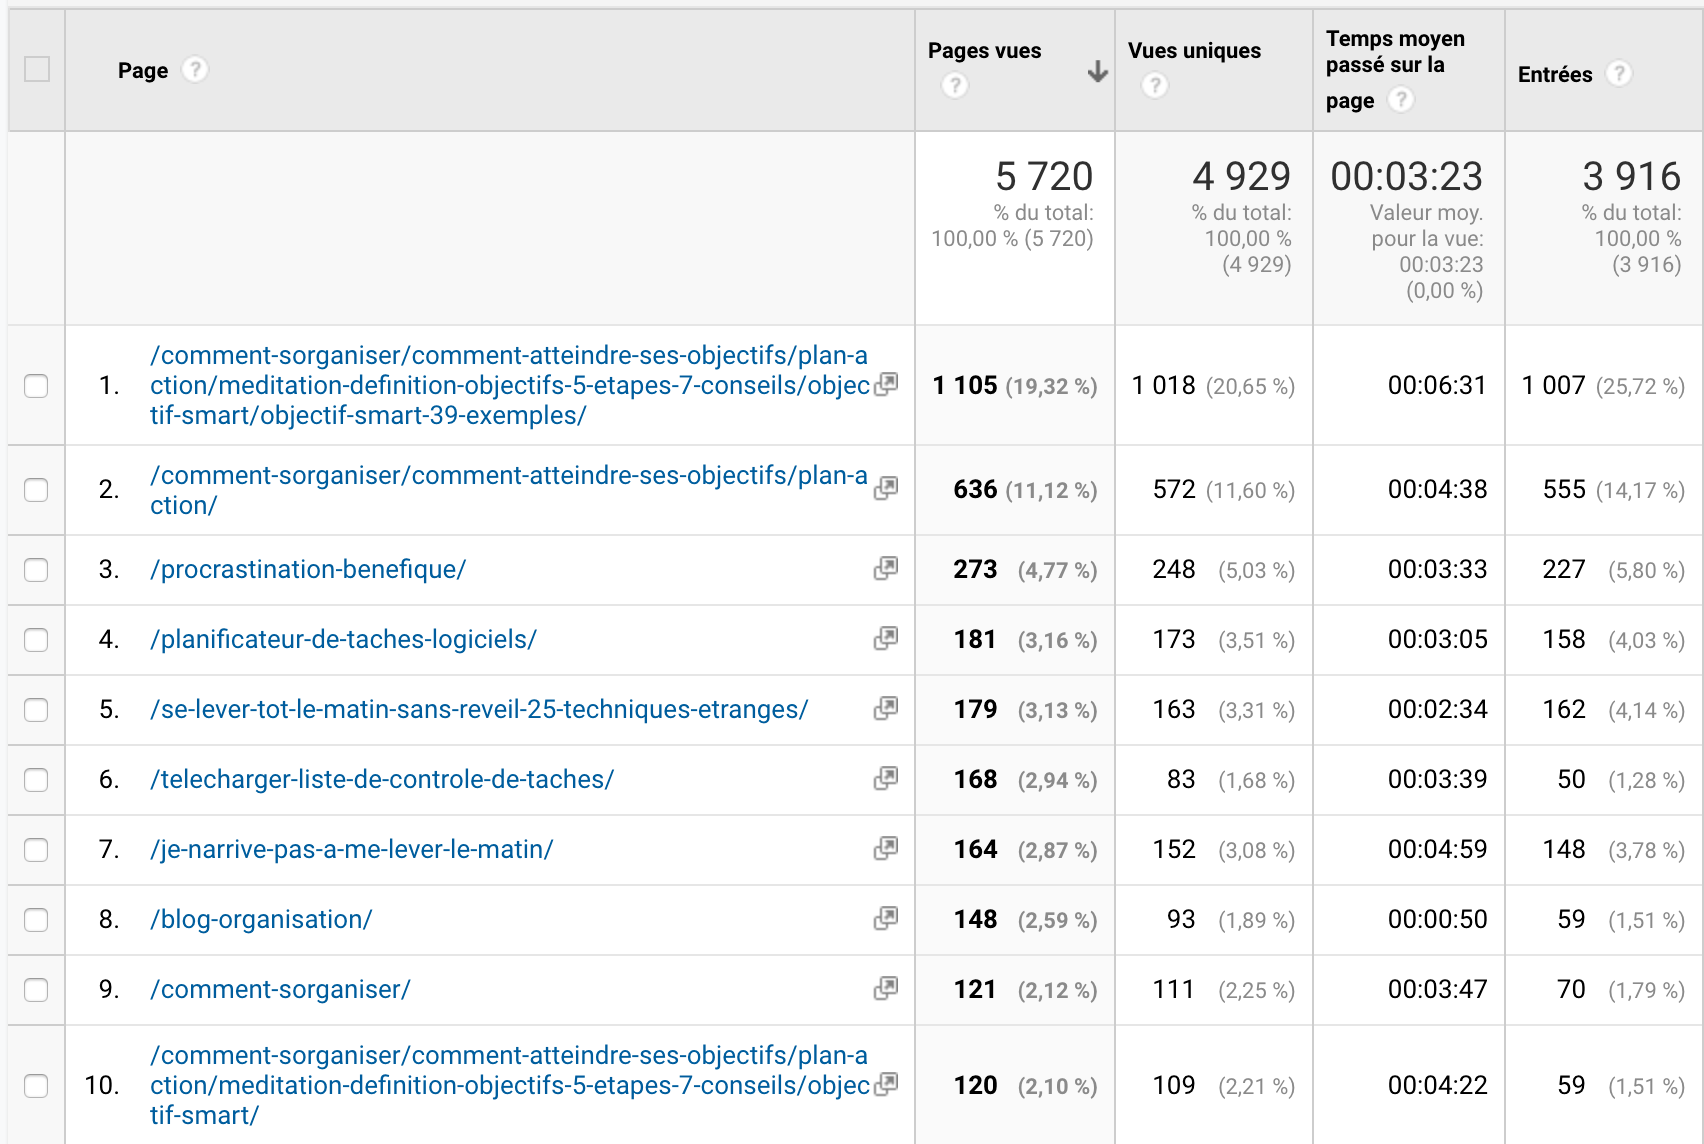1704x1144 pixels.
Task: Open row 2 plan-action page link
Action: 509,490
